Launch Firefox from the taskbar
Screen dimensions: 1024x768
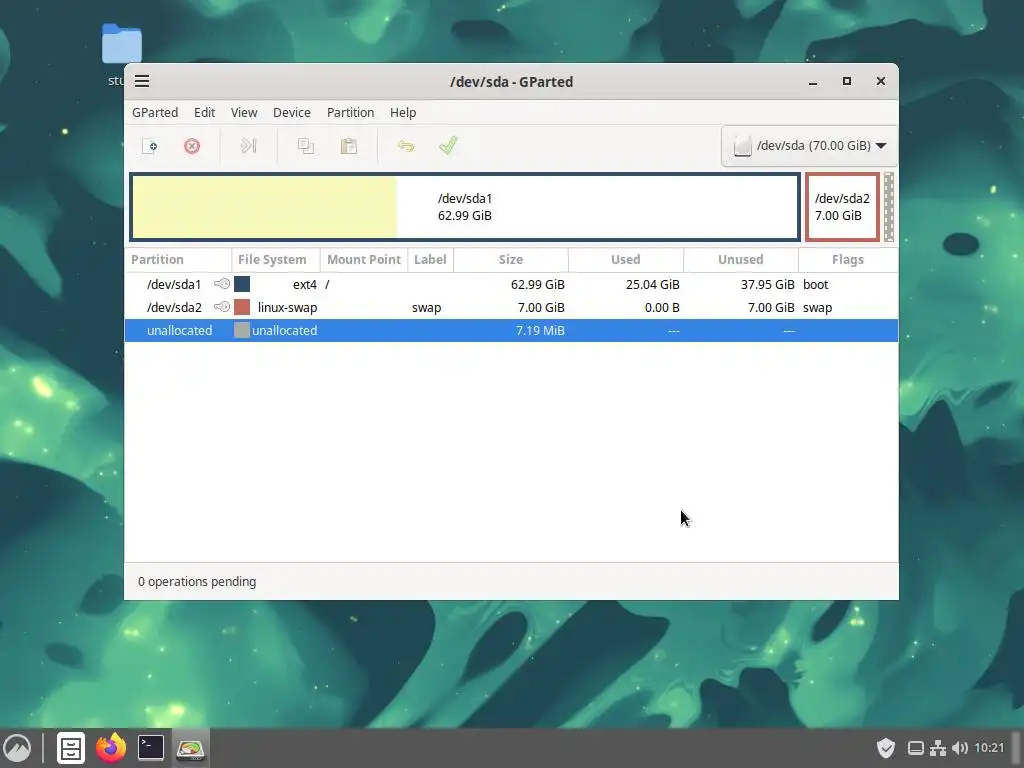[x=111, y=748]
